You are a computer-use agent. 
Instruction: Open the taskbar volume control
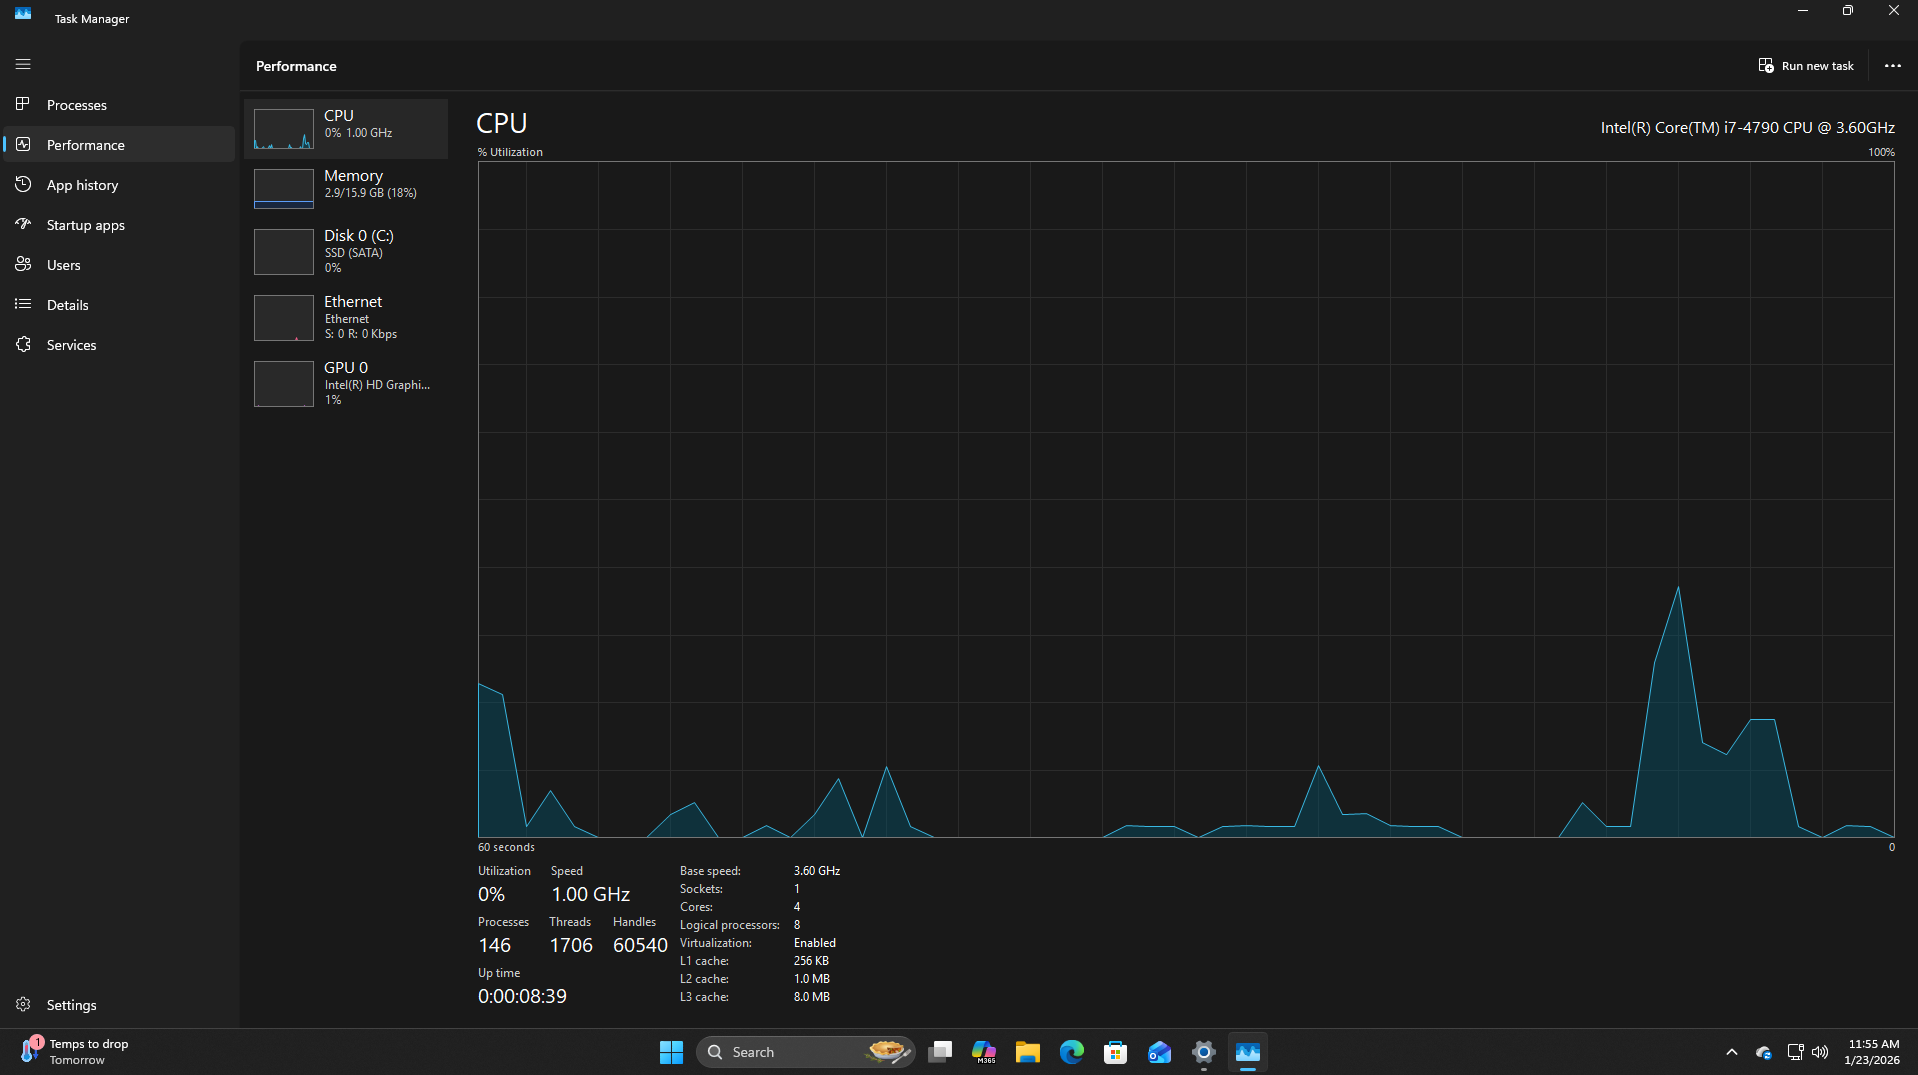click(x=1820, y=1052)
